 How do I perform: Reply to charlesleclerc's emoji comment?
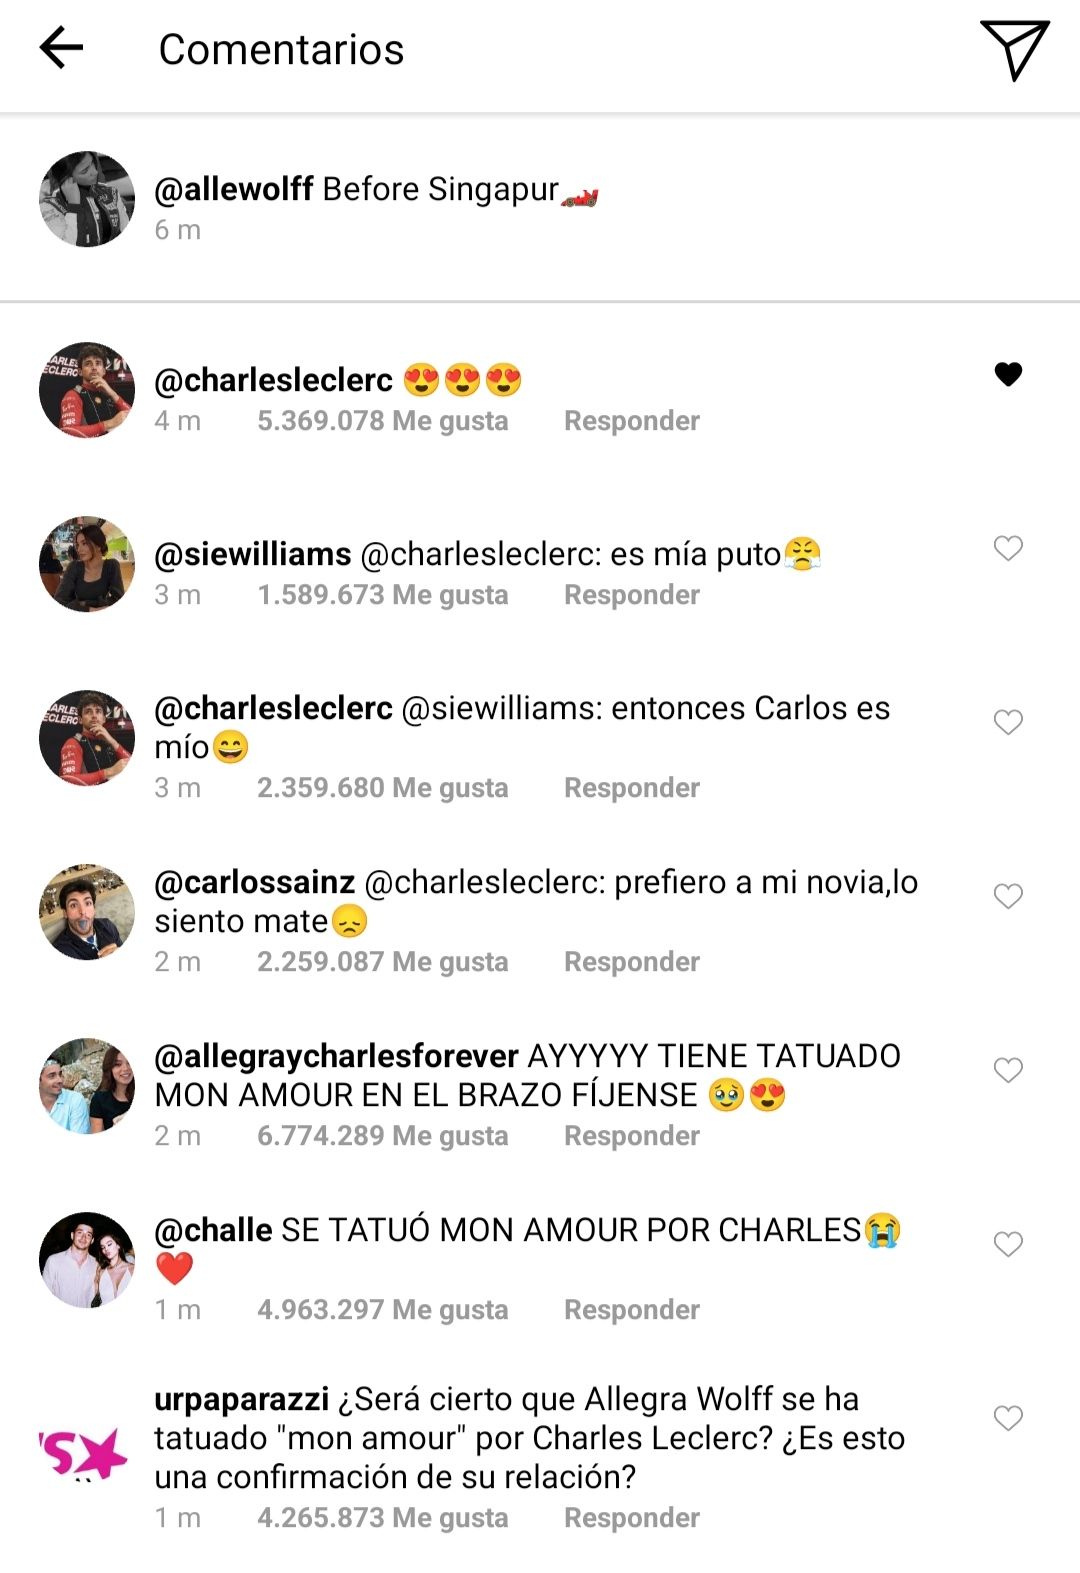coord(632,421)
